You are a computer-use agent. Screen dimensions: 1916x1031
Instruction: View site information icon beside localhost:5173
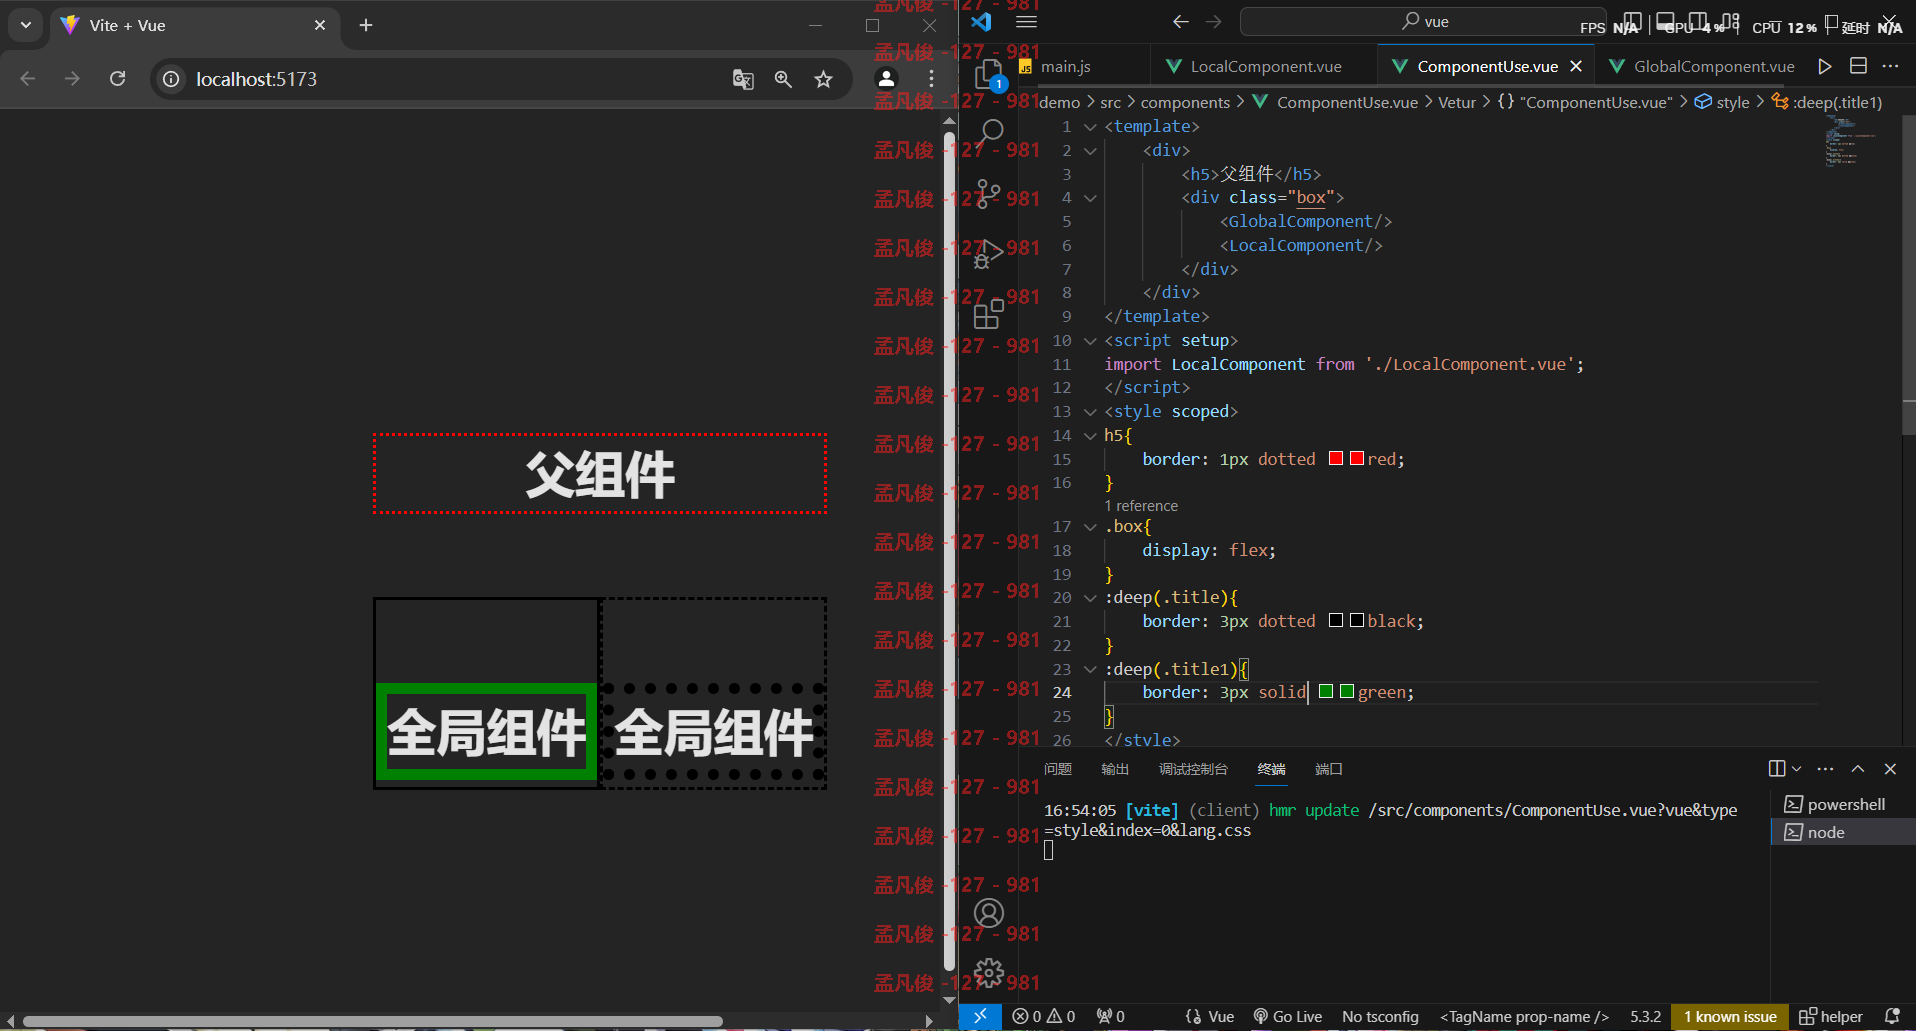[x=172, y=79]
